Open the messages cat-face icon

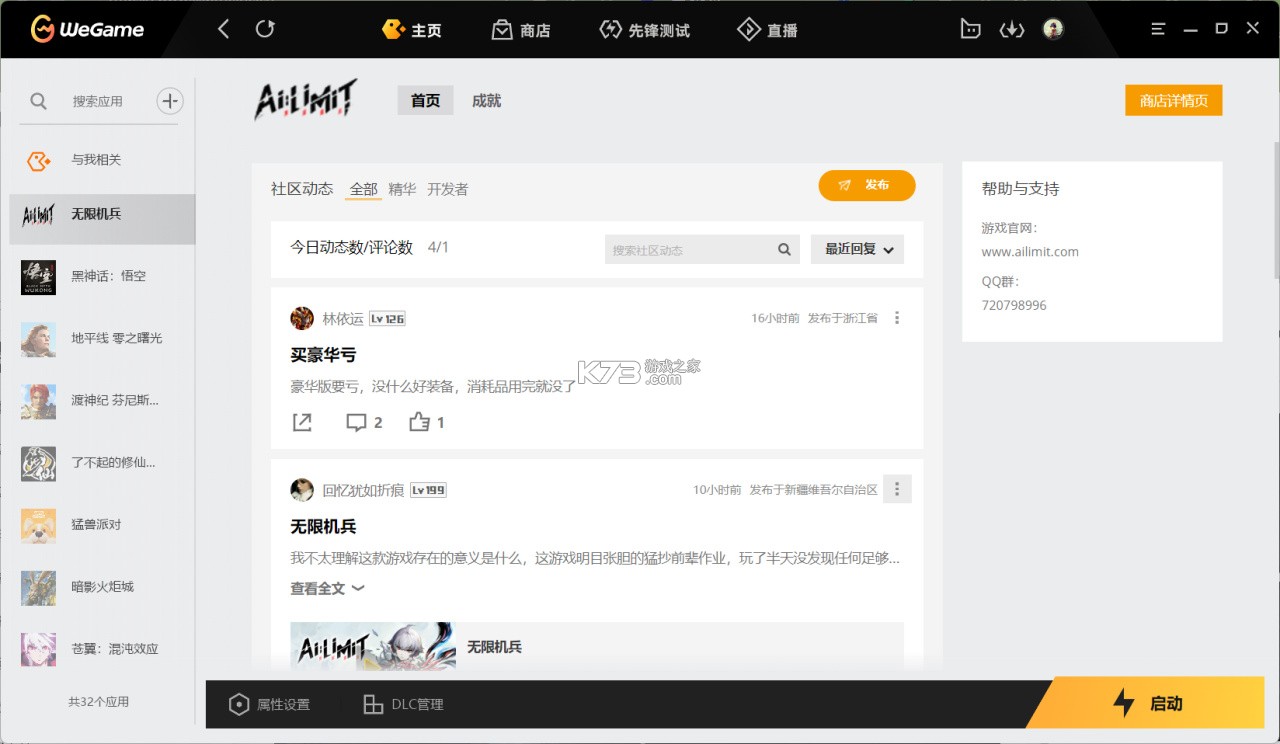[x=970, y=29]
